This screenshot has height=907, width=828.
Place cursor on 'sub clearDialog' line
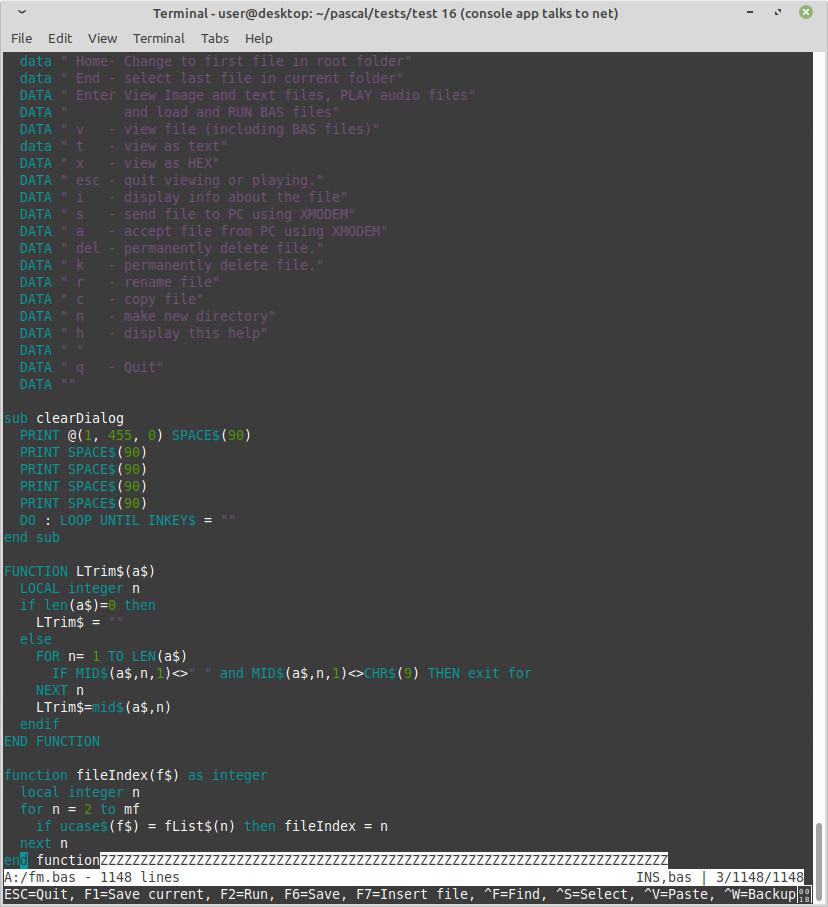click(x=64, y=418)
